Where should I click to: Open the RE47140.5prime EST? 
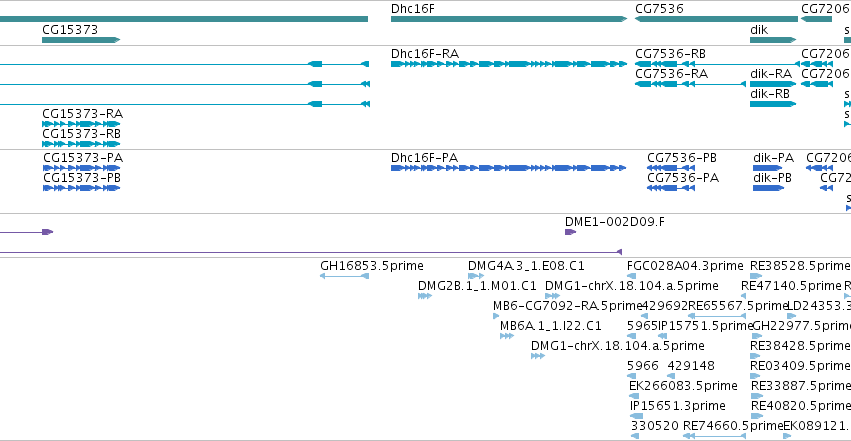click(x=744, y=296)
